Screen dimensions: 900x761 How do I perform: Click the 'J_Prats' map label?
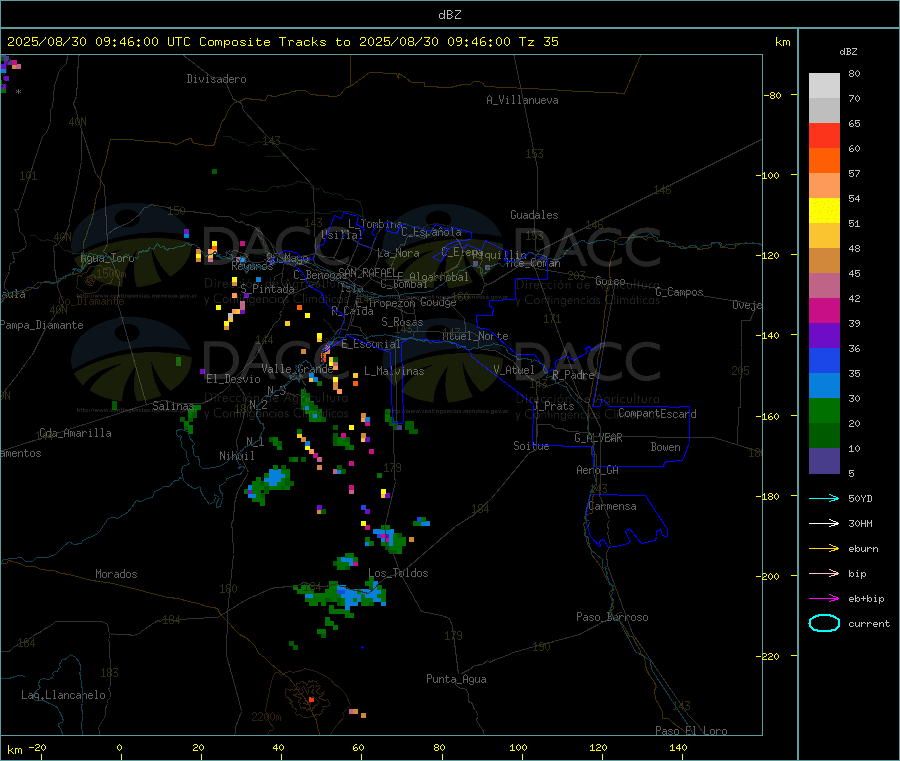coord(554,406)
